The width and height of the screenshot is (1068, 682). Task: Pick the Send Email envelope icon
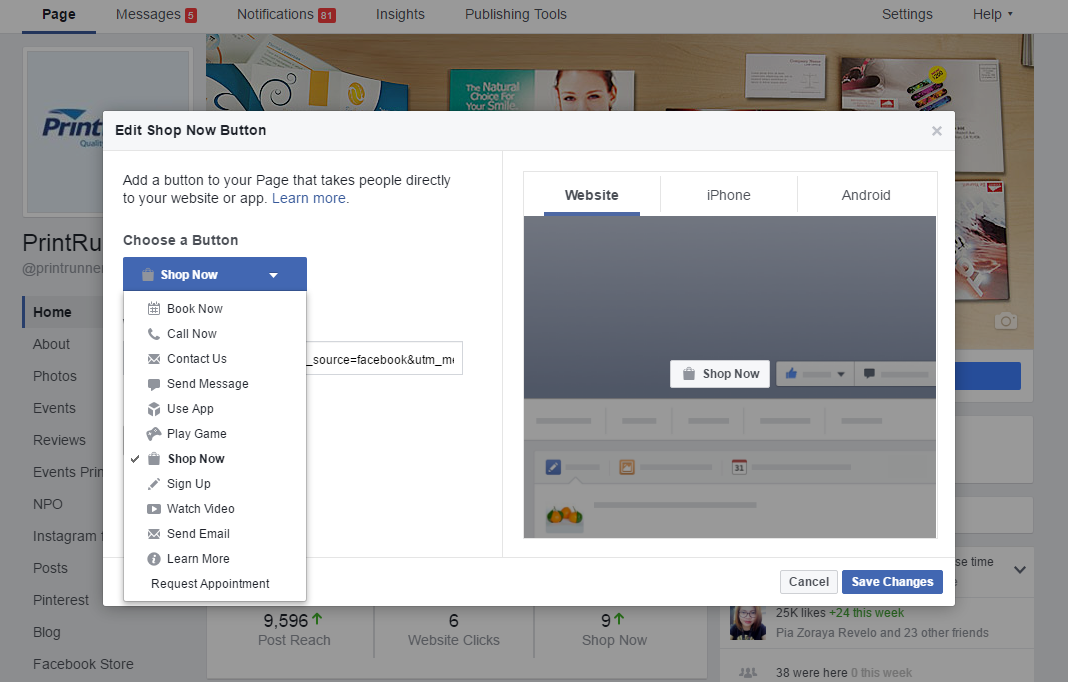click(154, 534)
